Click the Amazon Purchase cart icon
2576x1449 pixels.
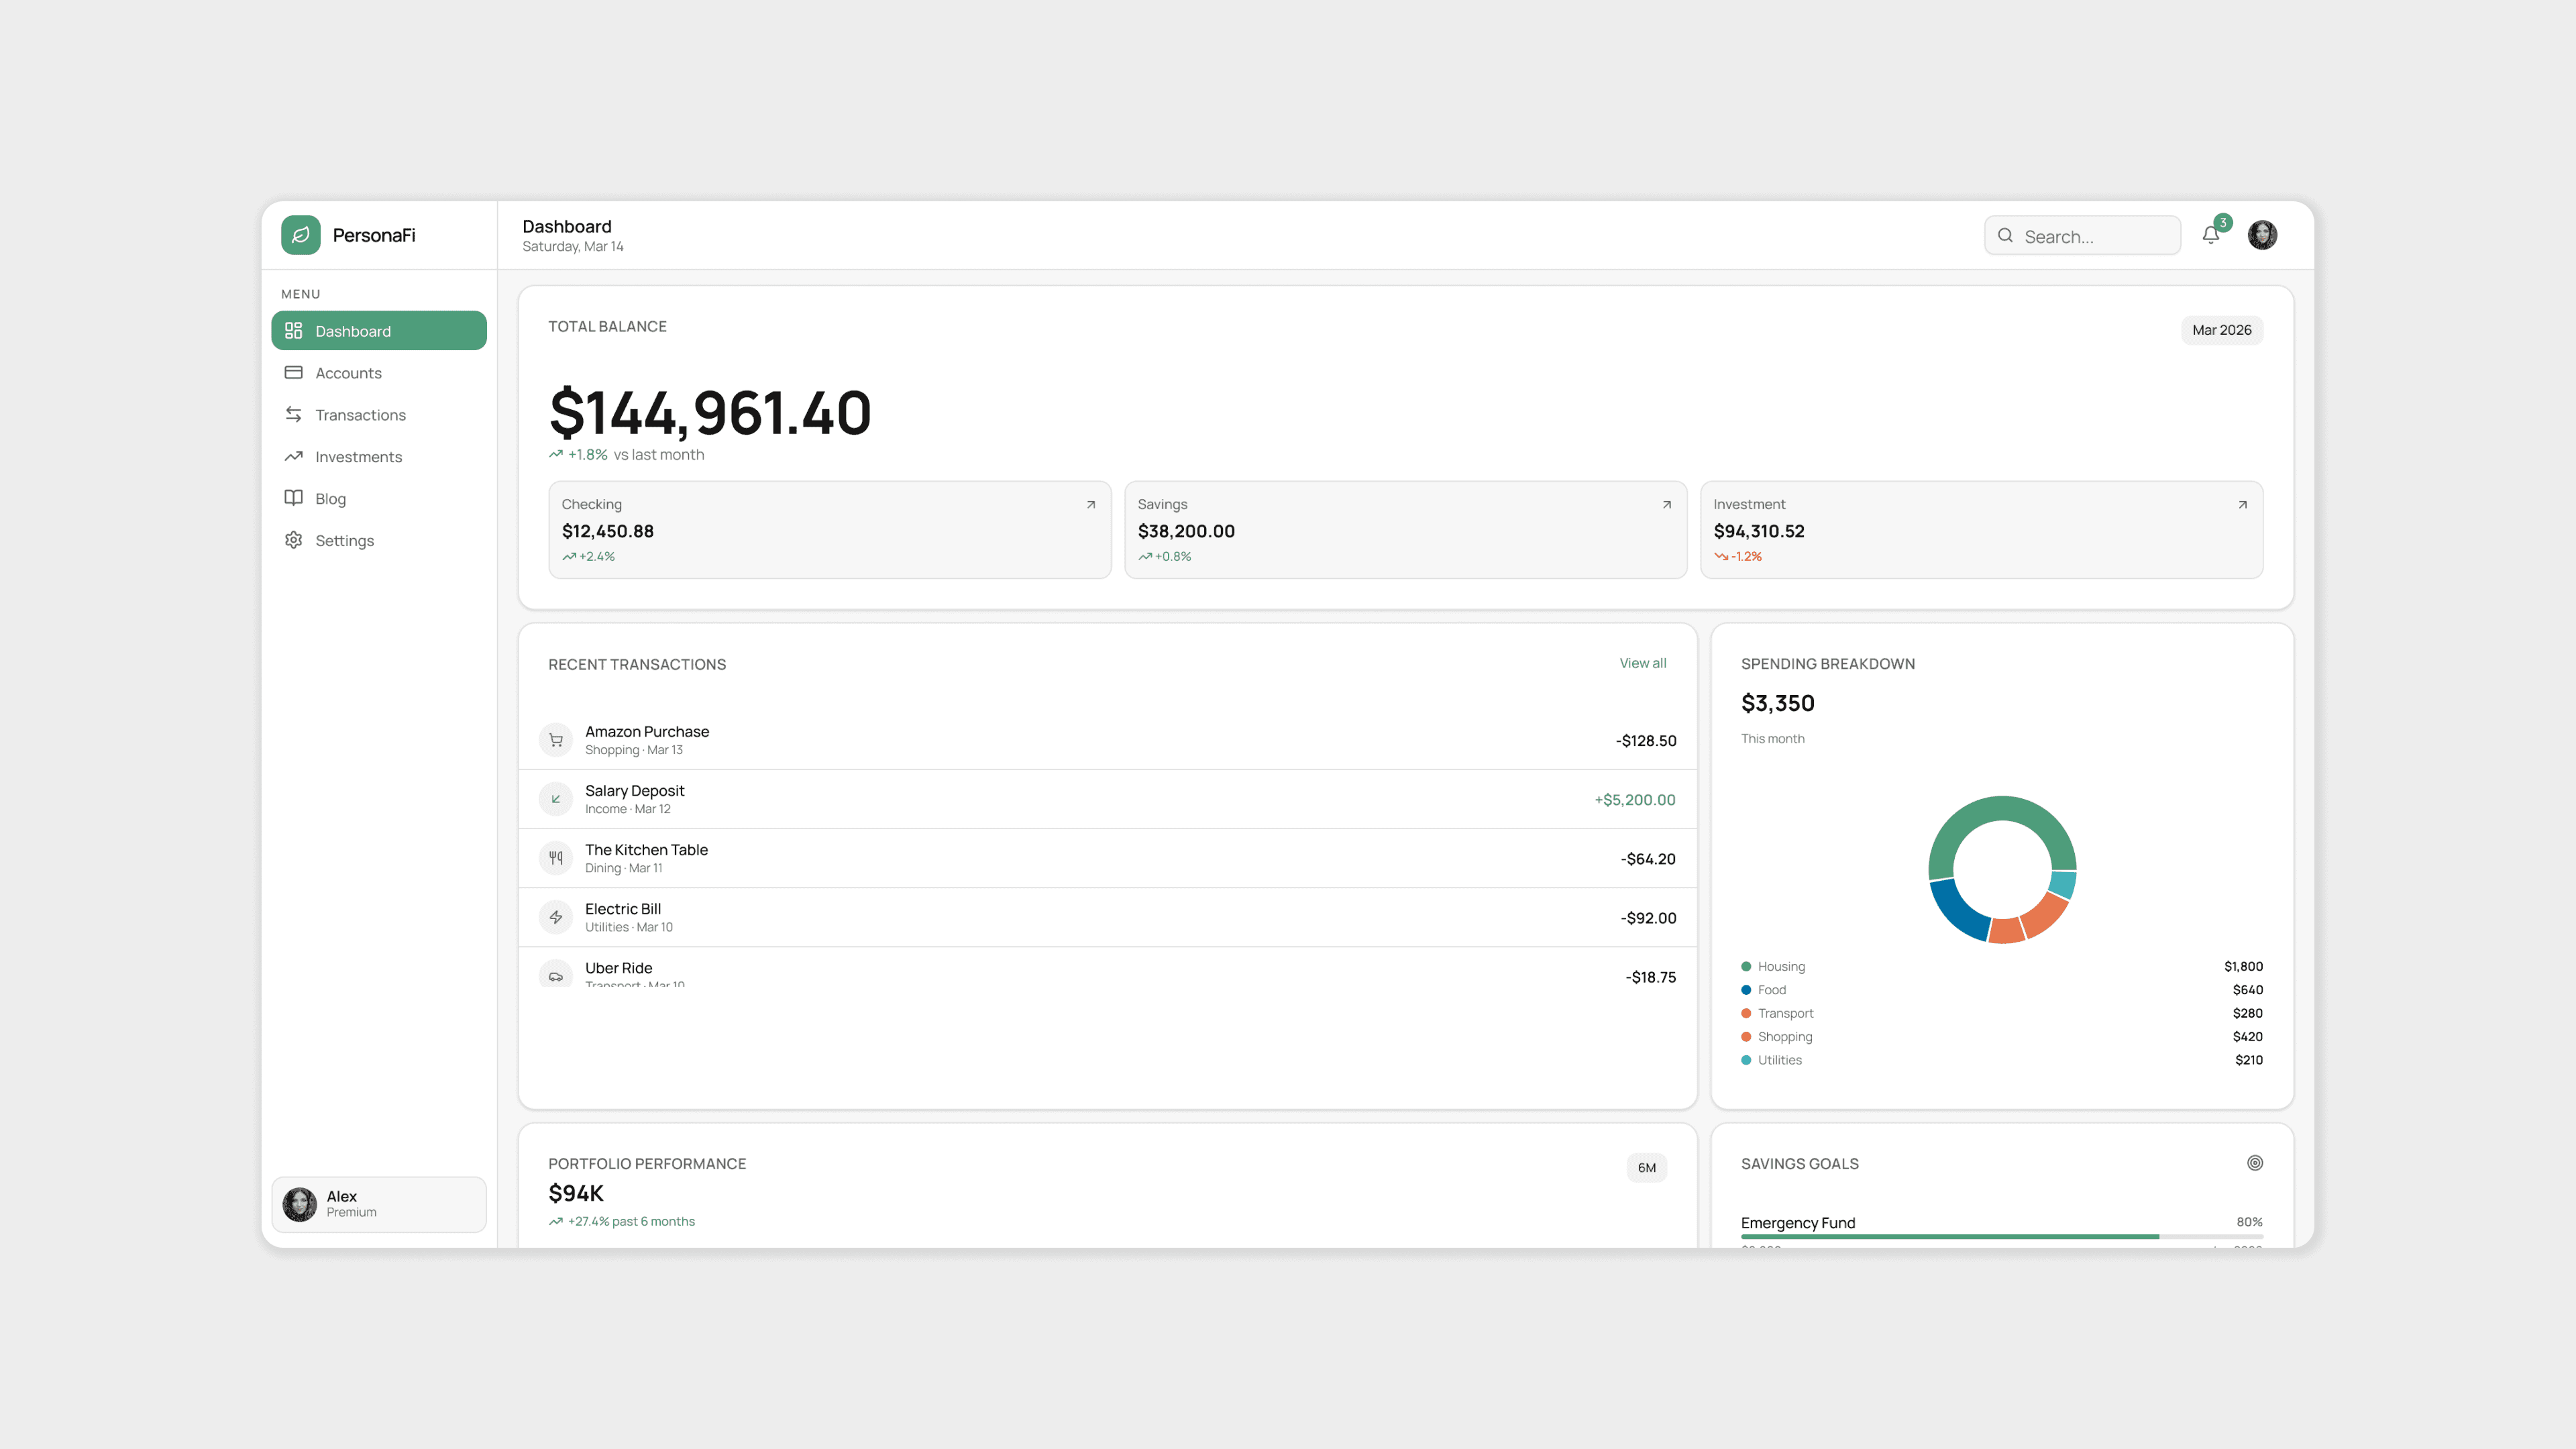coord(556,740)
